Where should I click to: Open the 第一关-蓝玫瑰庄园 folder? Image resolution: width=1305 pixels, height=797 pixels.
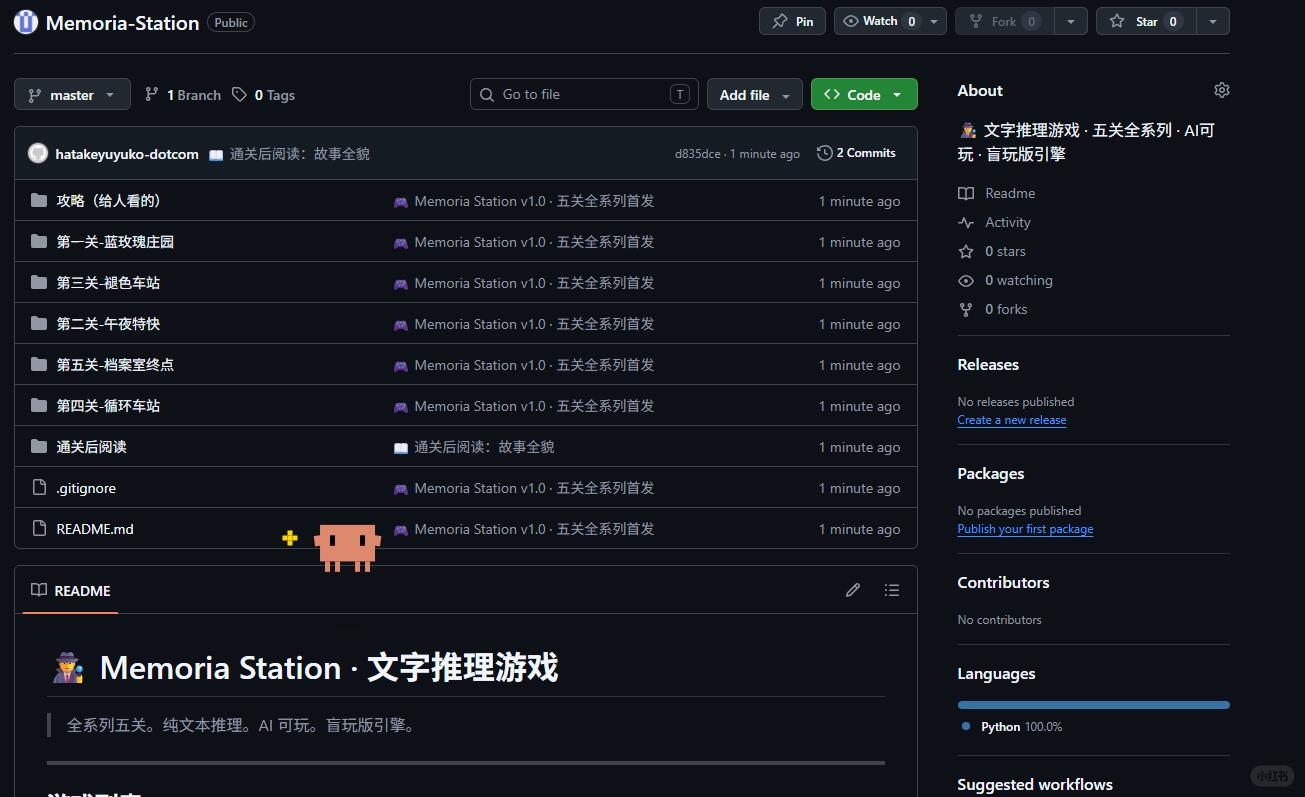116,242
